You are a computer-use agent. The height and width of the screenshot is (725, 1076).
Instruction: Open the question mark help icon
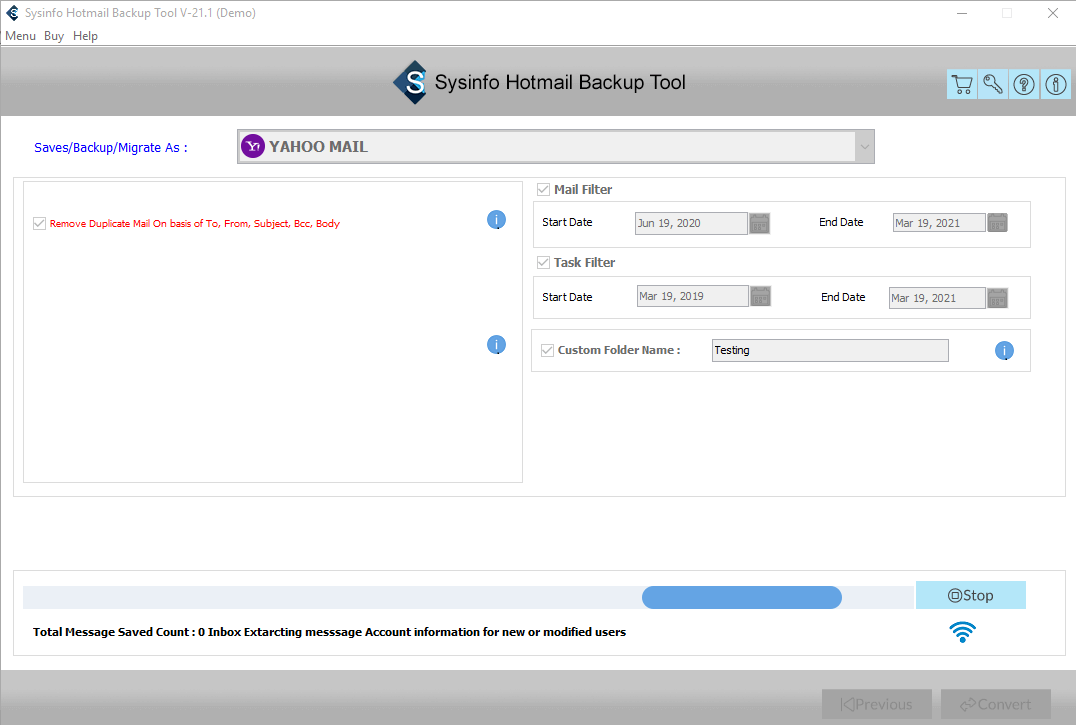(1024, 84)
